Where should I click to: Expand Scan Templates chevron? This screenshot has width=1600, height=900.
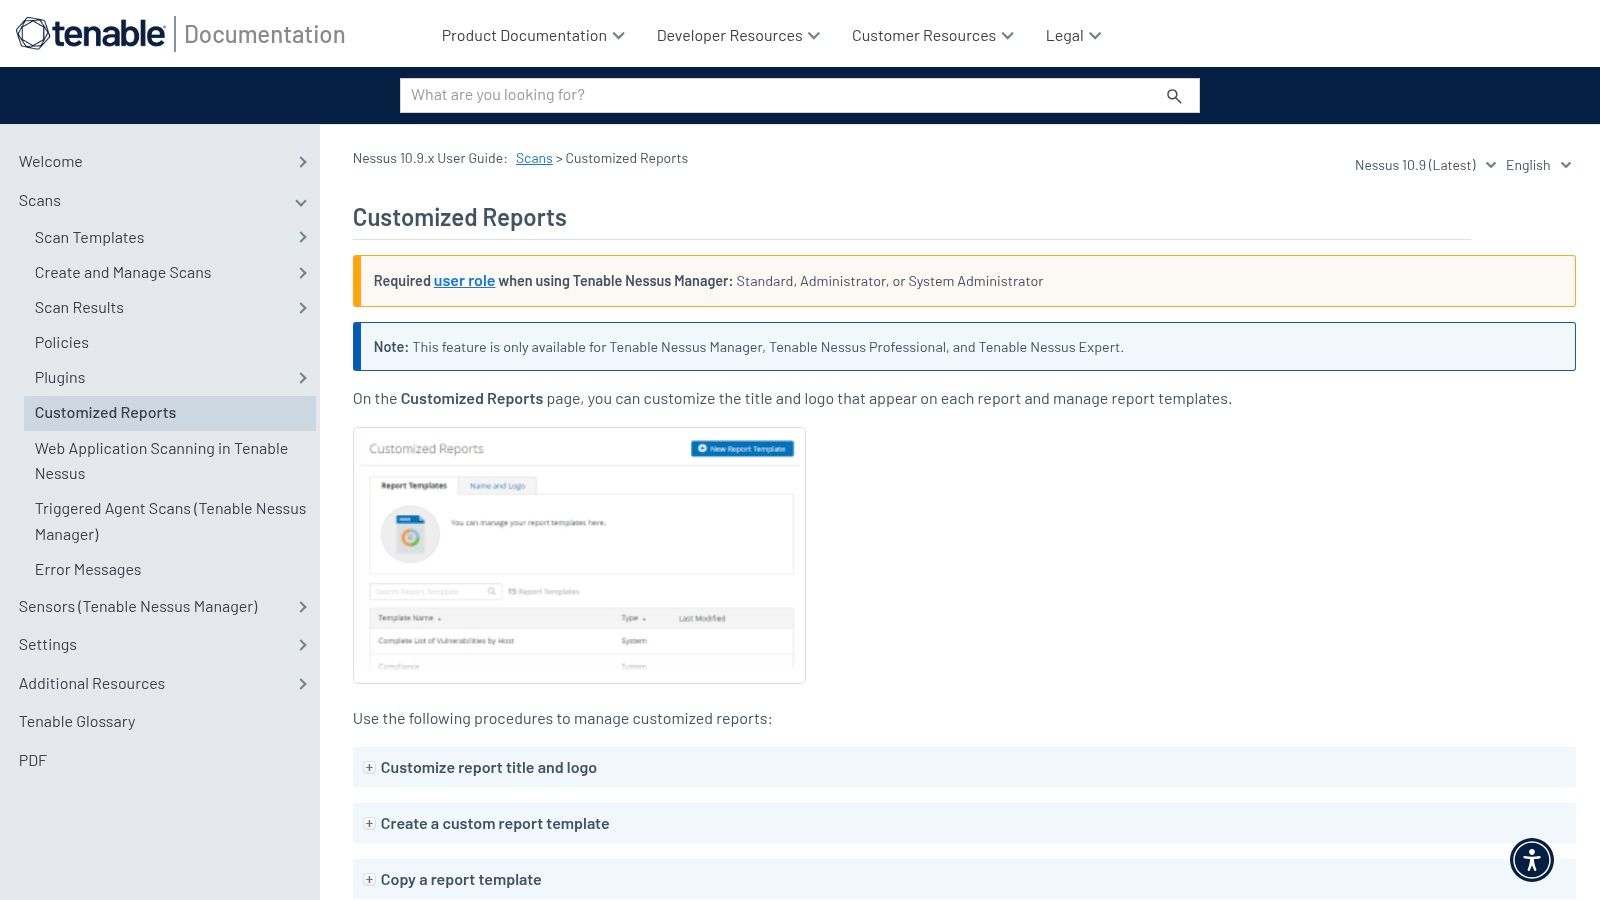[302, 237]
